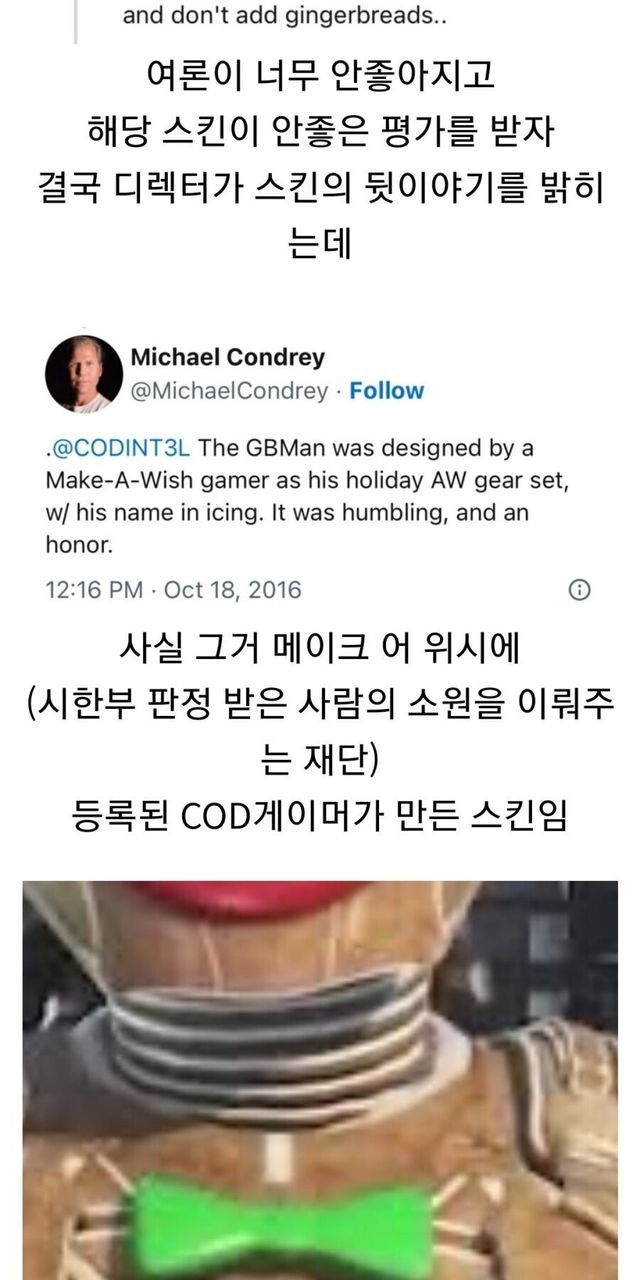The height and width of the screenshot is (1280, 640).
Task: Tap the parenthetical line starting "(시한부 판정"
Action: click(320, 735)
